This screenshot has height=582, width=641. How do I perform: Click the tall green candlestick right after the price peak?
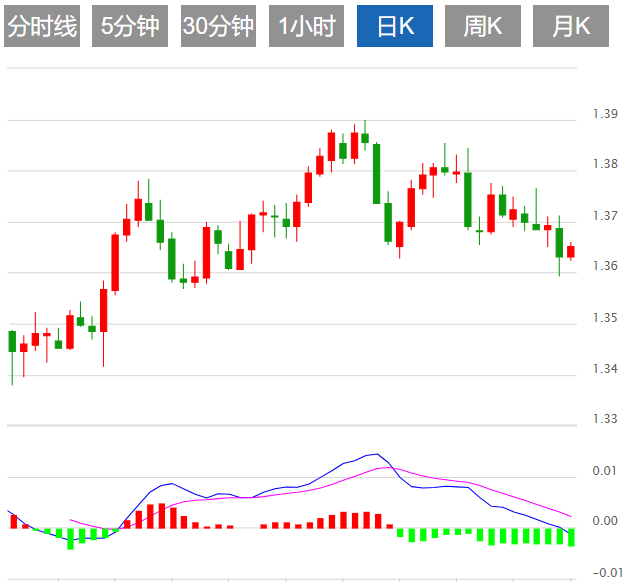(x=376, y=173)
